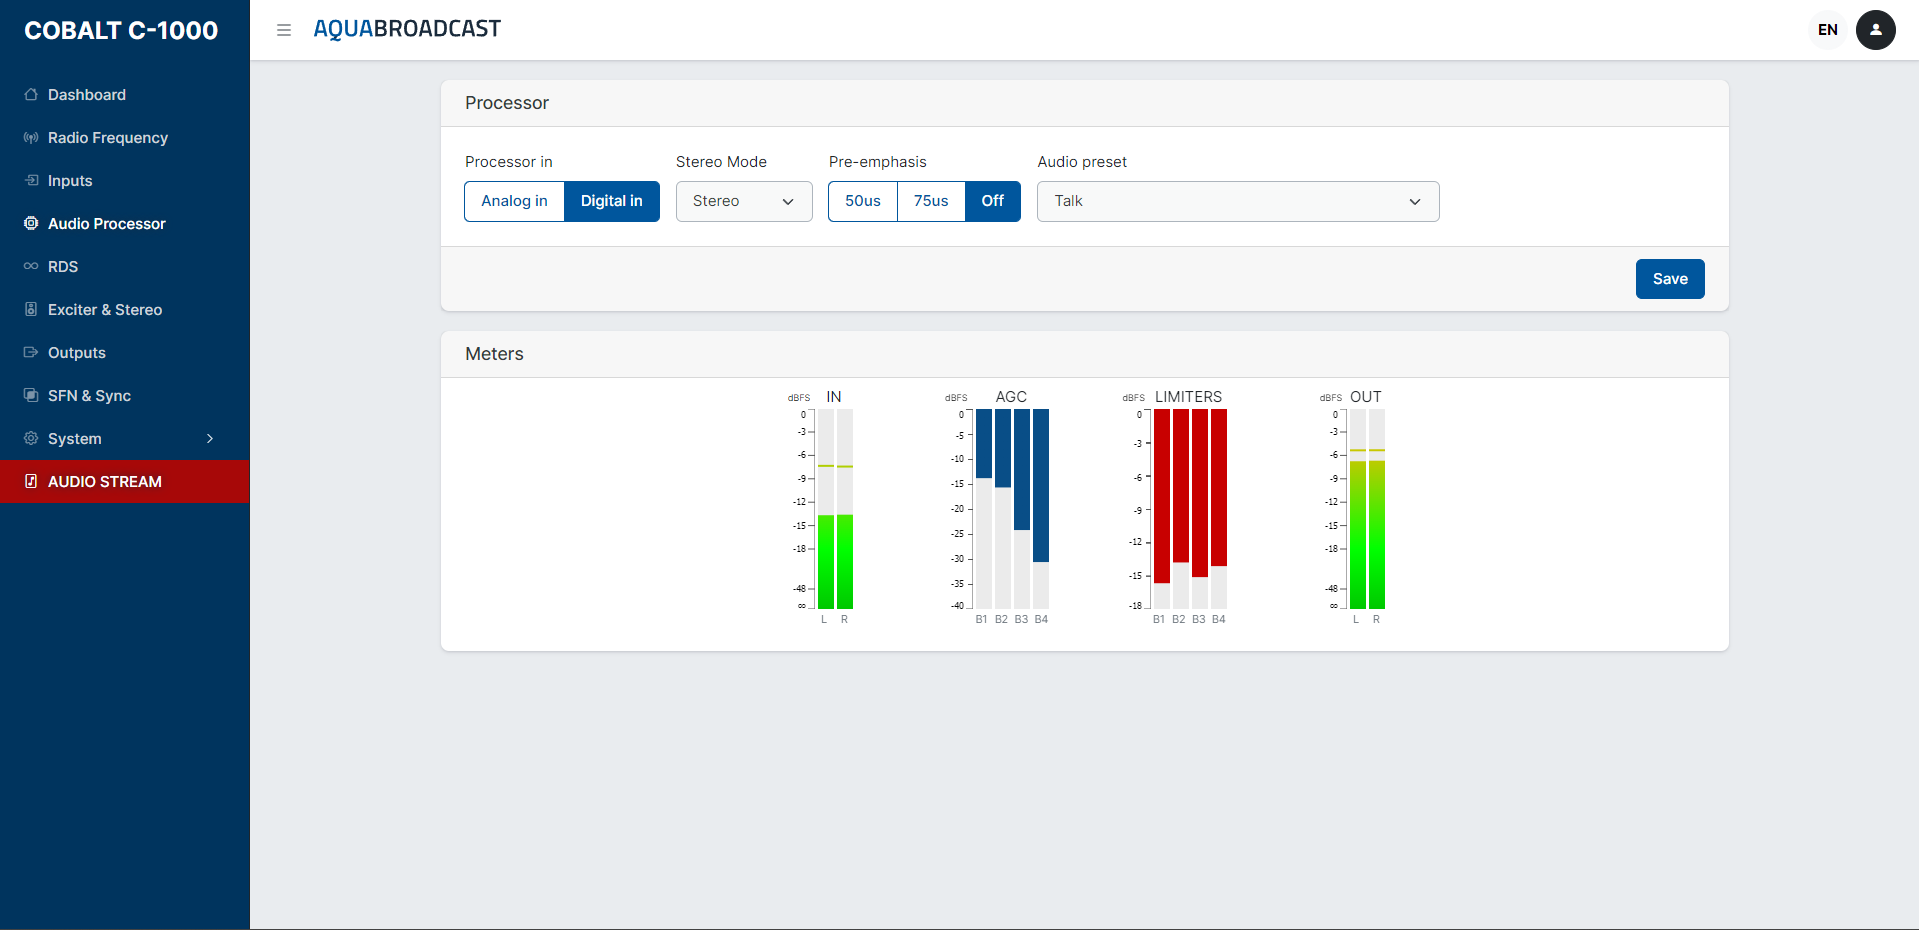Click the RDS sidebar icon
The width and height of the screenshot is (1919, 930).
[31, 267]
